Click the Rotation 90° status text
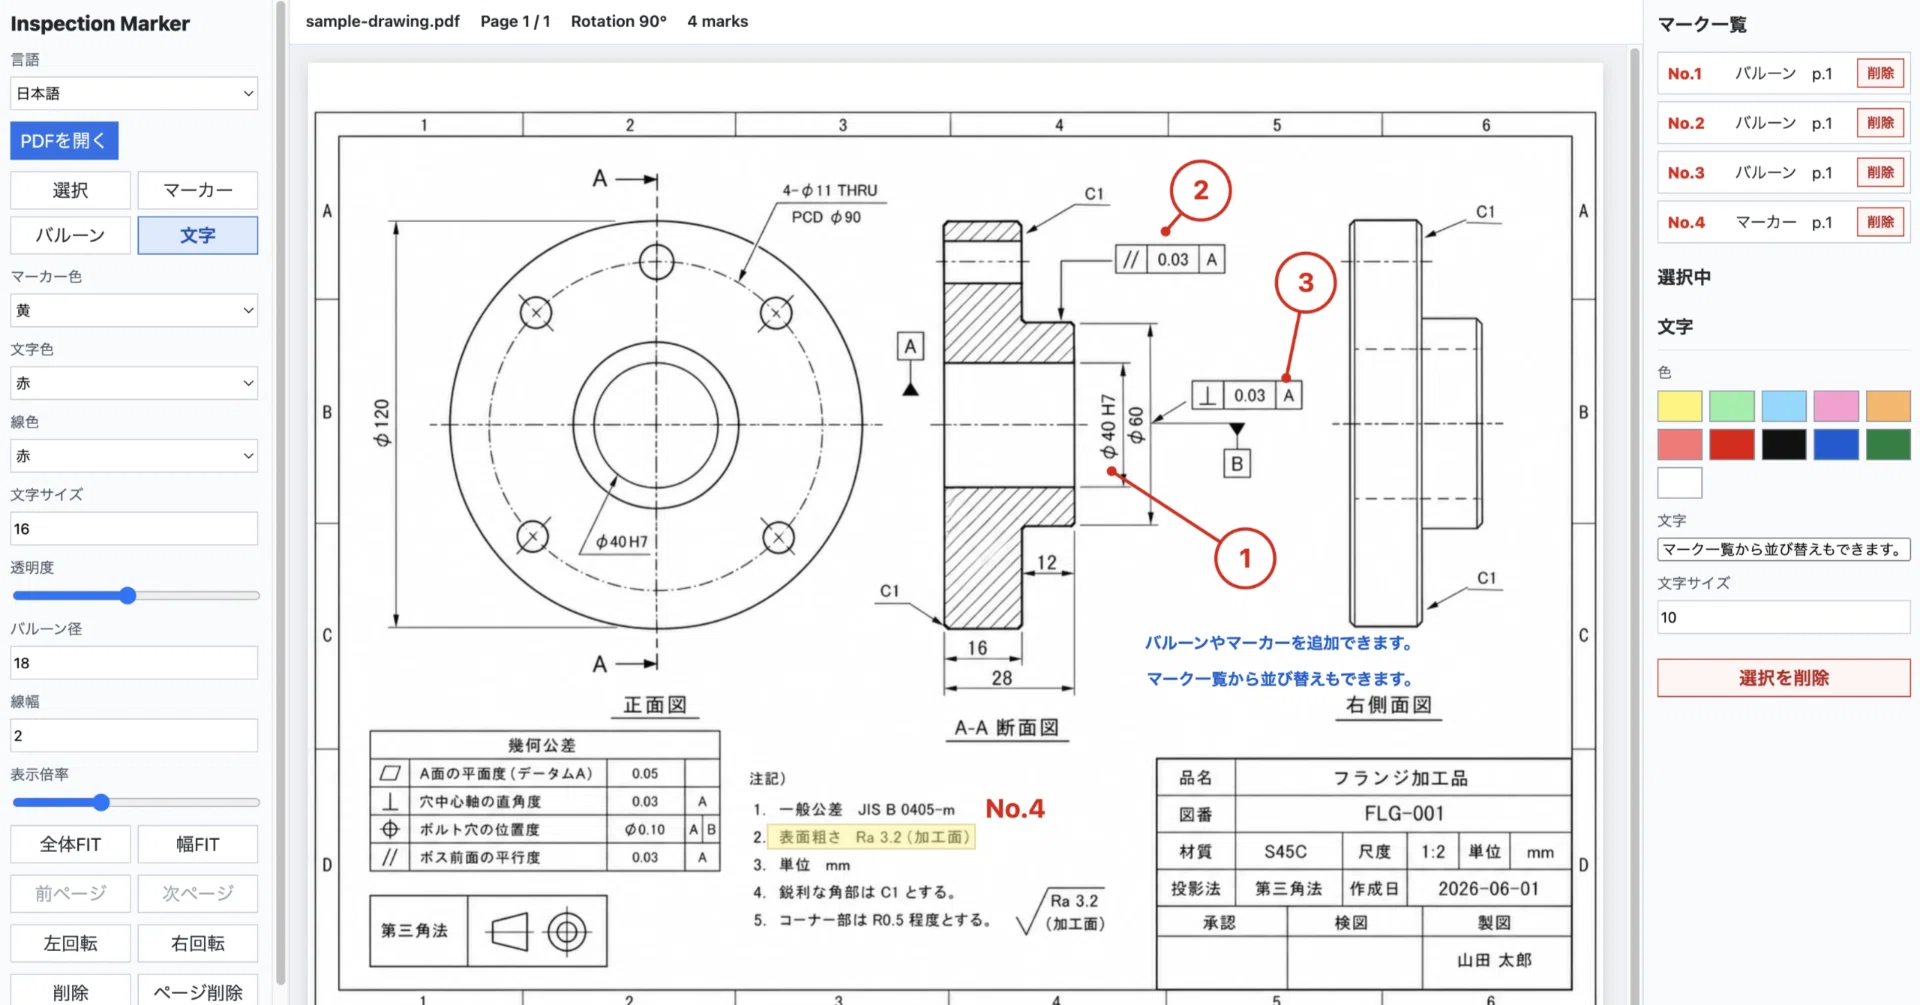 [618, 21]
